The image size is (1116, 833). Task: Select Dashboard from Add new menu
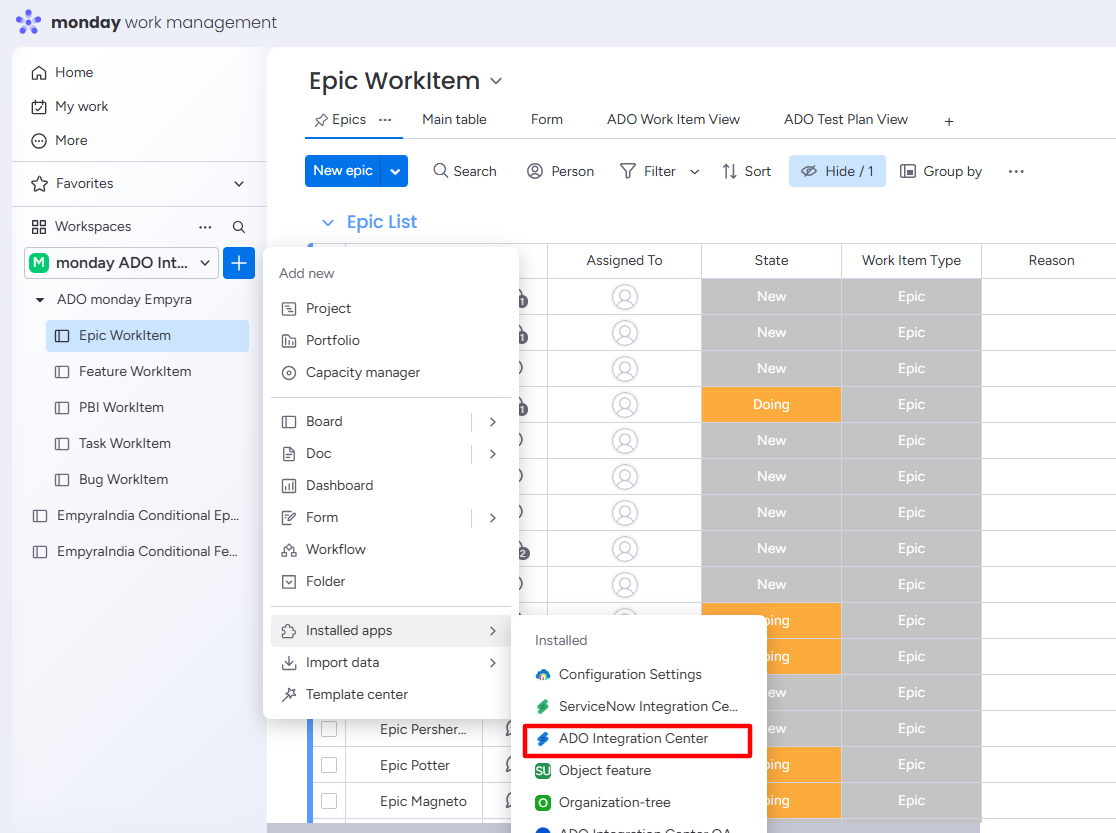(x=390, y=486)
